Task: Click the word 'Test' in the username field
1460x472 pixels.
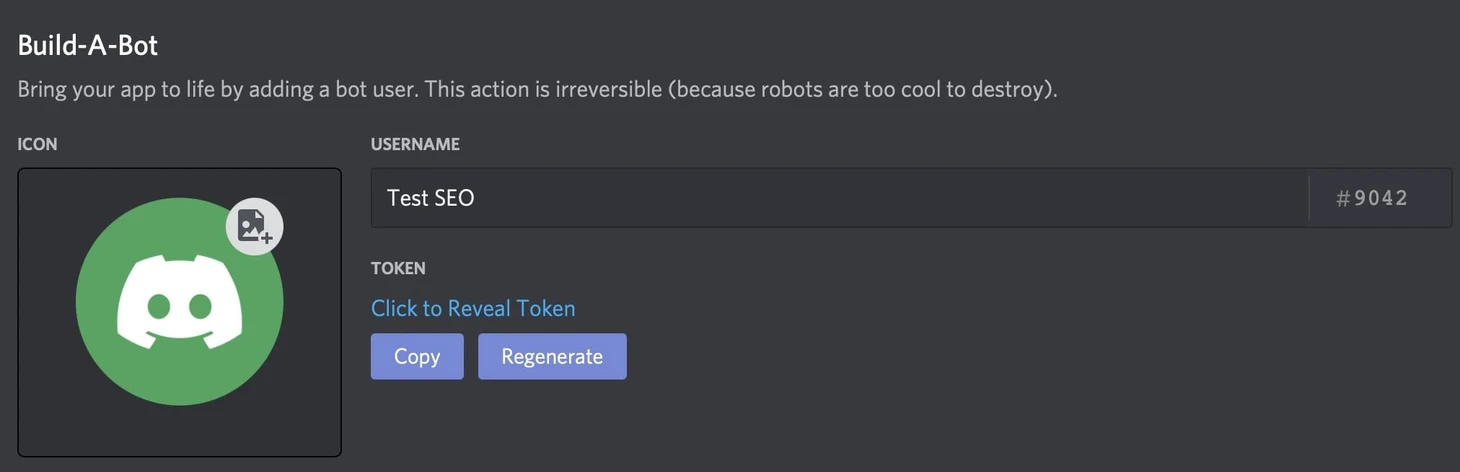Action: point(407,198)
